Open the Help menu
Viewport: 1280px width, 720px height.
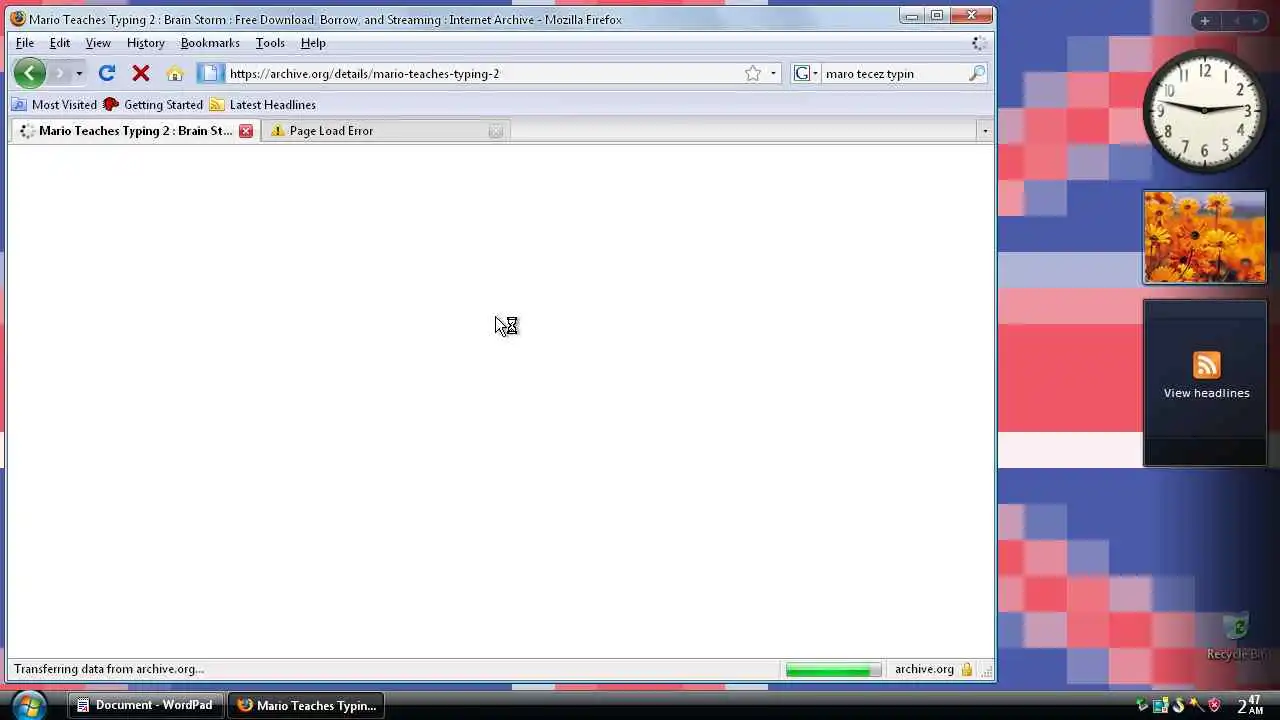tap(313, 43)
